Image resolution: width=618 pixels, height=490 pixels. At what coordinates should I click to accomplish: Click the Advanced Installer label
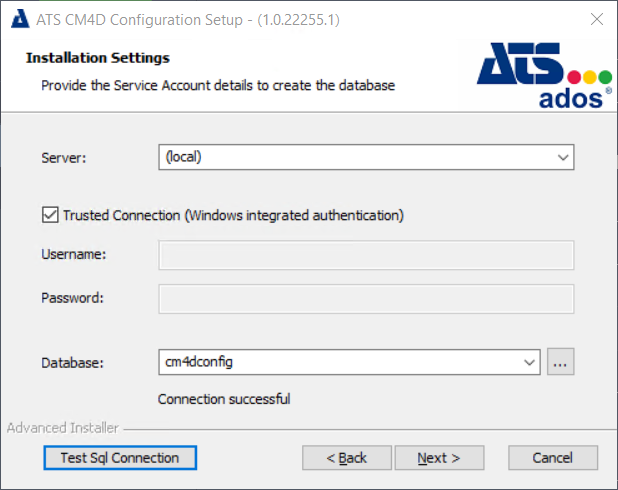63,428
